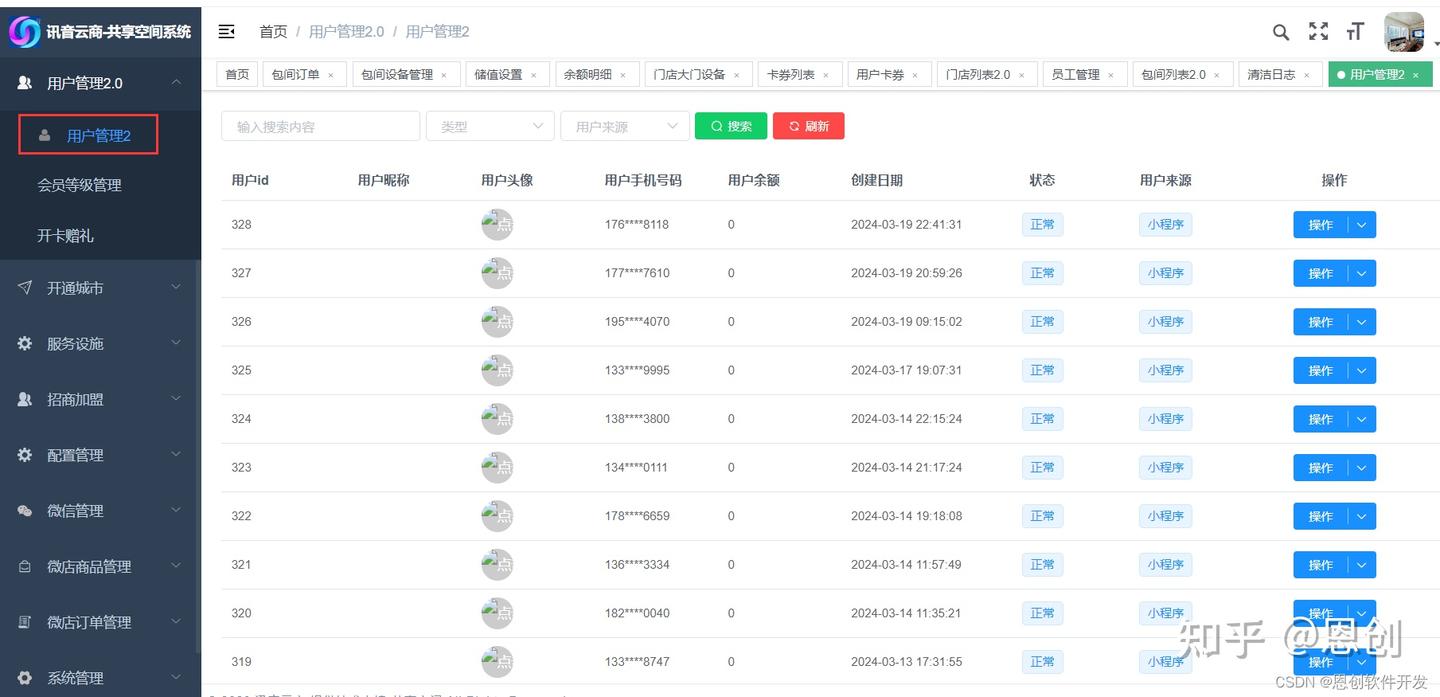Open the user profile avatar menu

[1404, 32]
